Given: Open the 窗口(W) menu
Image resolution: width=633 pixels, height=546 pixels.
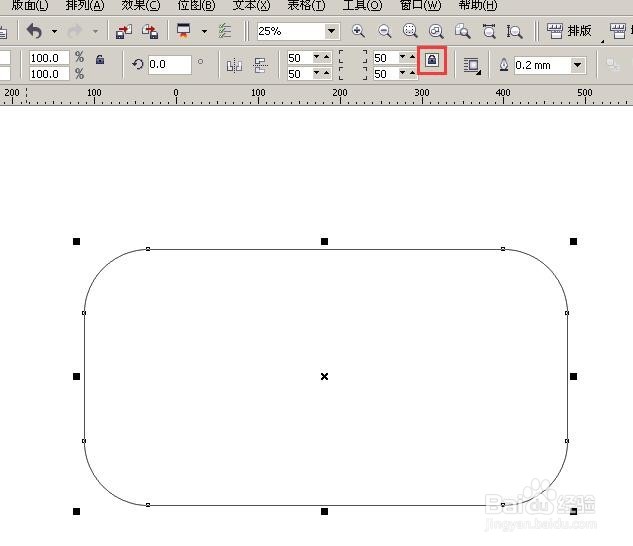Looking at the screenshot, I should pos(420,6).
